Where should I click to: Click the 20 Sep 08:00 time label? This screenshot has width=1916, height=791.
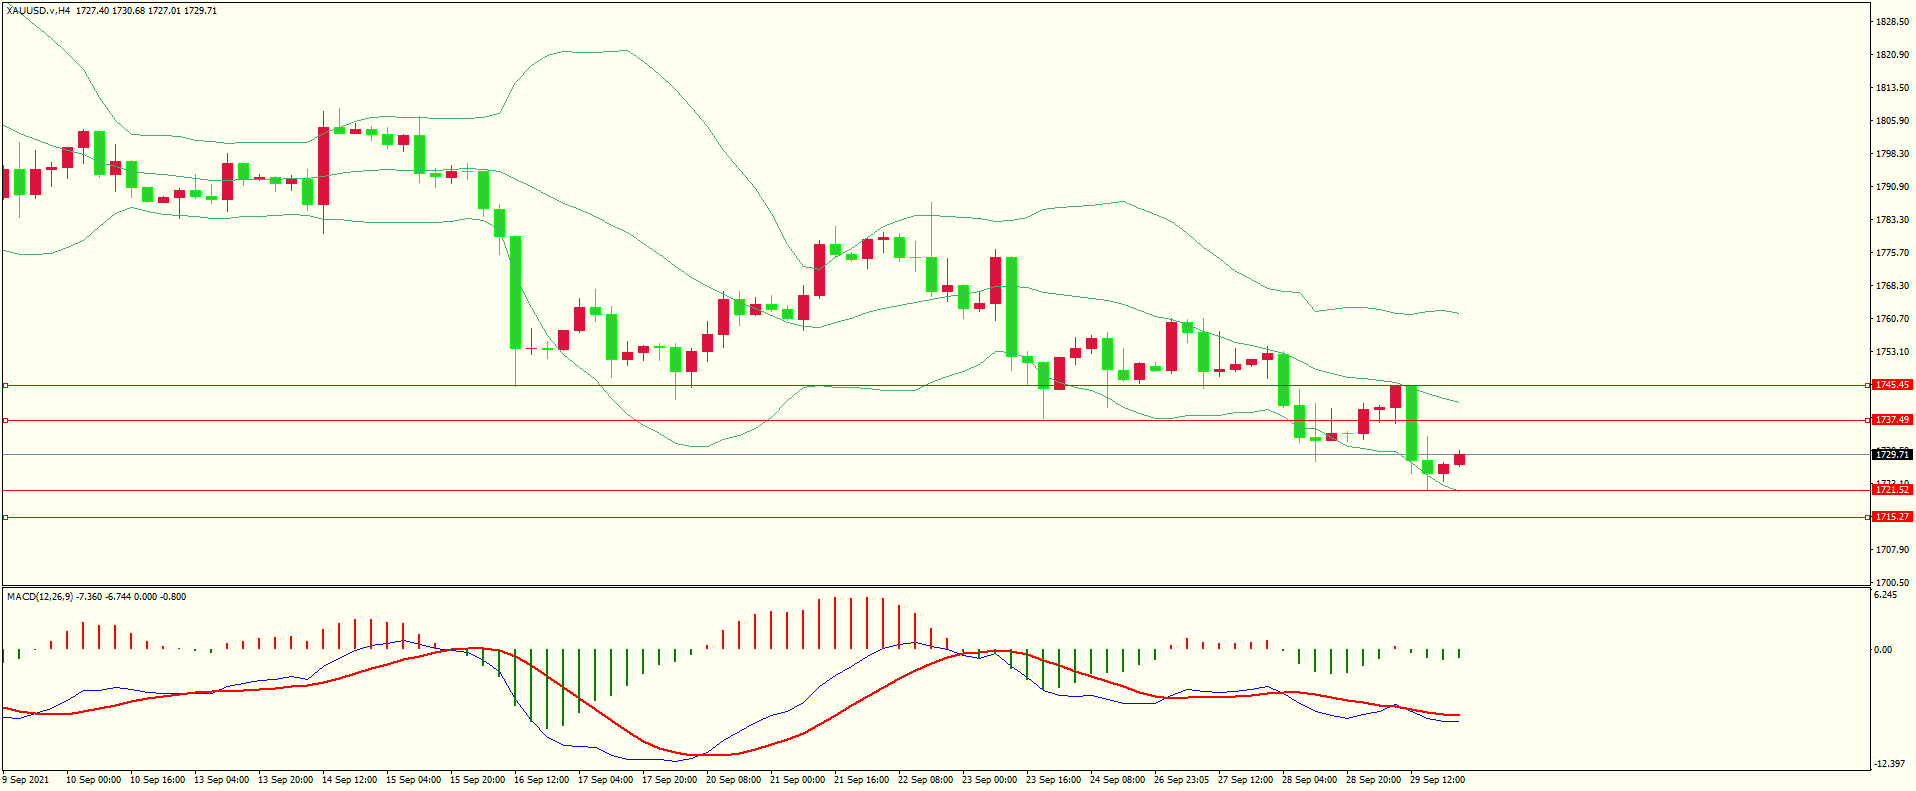pyautogui.click(x=733, y=780)
